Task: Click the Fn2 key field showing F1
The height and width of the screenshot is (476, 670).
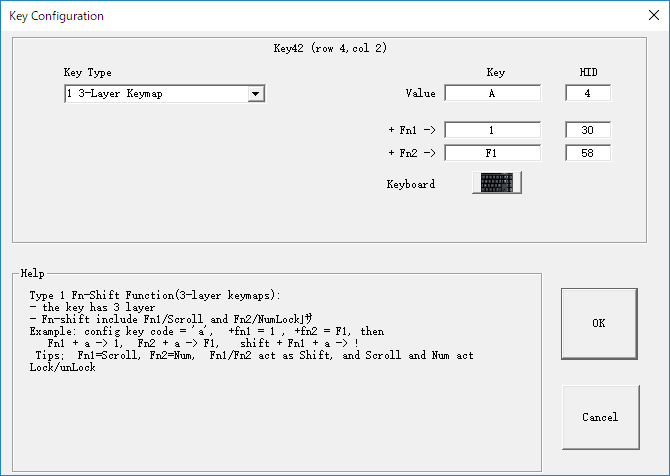Action: click(x=493, y=153)
